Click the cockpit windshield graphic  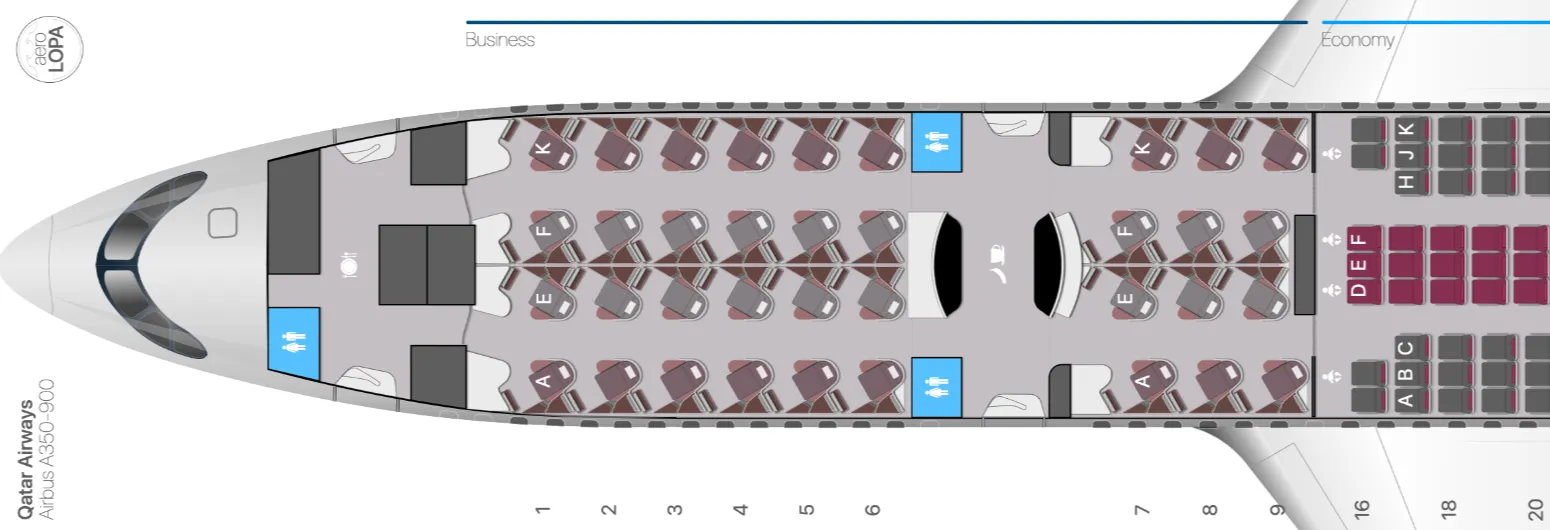[x=152, y=265]
